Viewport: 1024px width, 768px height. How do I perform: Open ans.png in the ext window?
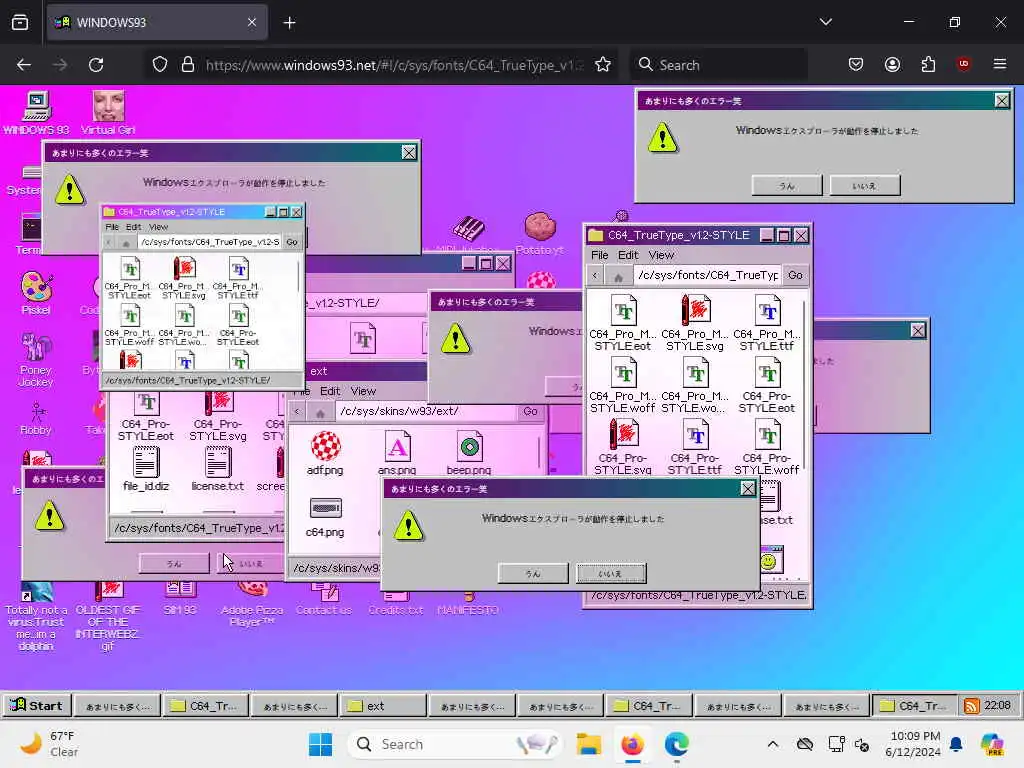point(397,453)
